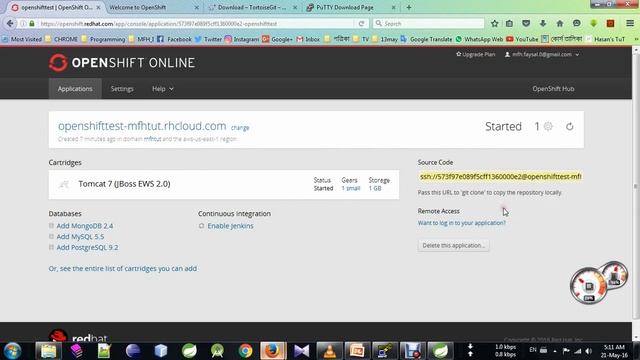Select the Enable Jenkins option
Screen dimensions: 640x360
pos(230,226)
